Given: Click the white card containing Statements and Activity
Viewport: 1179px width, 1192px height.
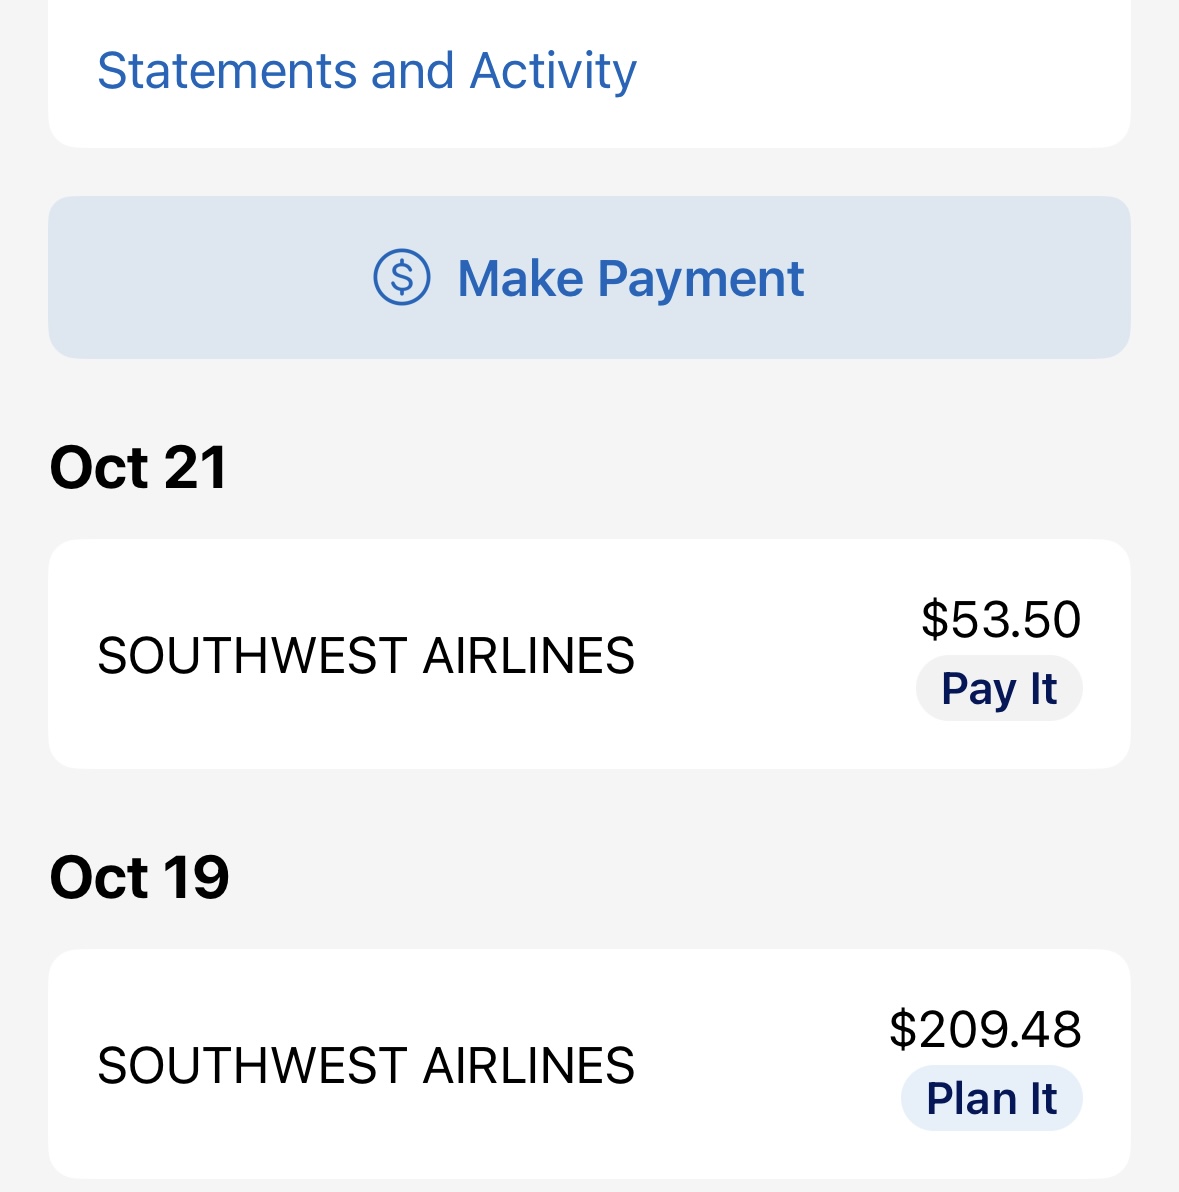Looking at the screenshot, I should click(x=589, y=74).
